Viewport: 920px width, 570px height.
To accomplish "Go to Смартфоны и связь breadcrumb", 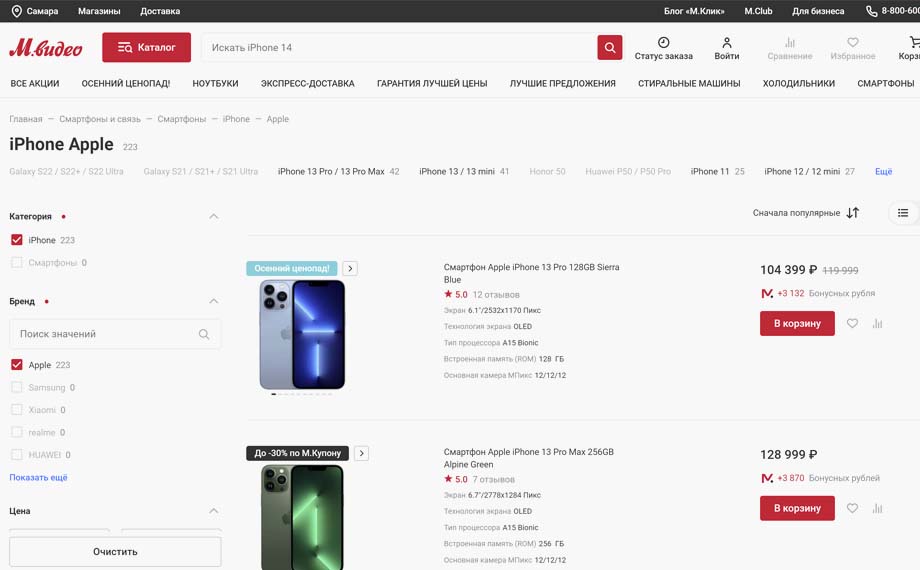I will (x=100, y=119).
